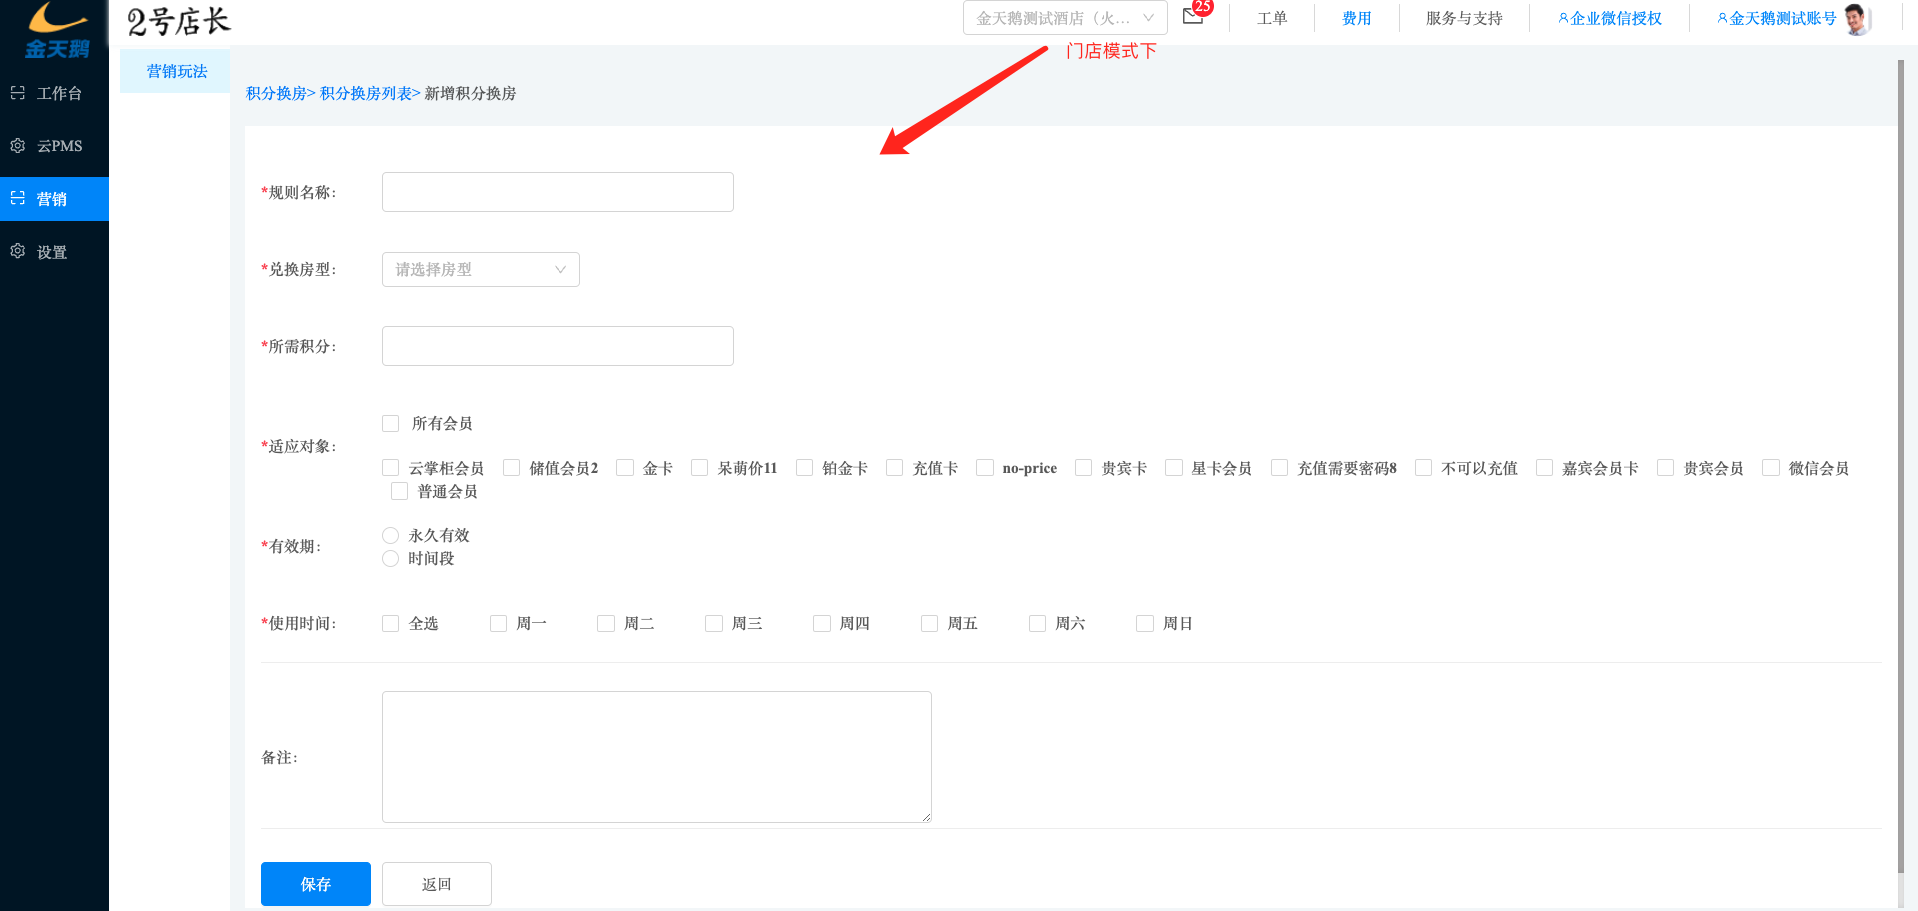
Task: Check the 嘉宾会员卡 checkbox
Action: 1544,468
